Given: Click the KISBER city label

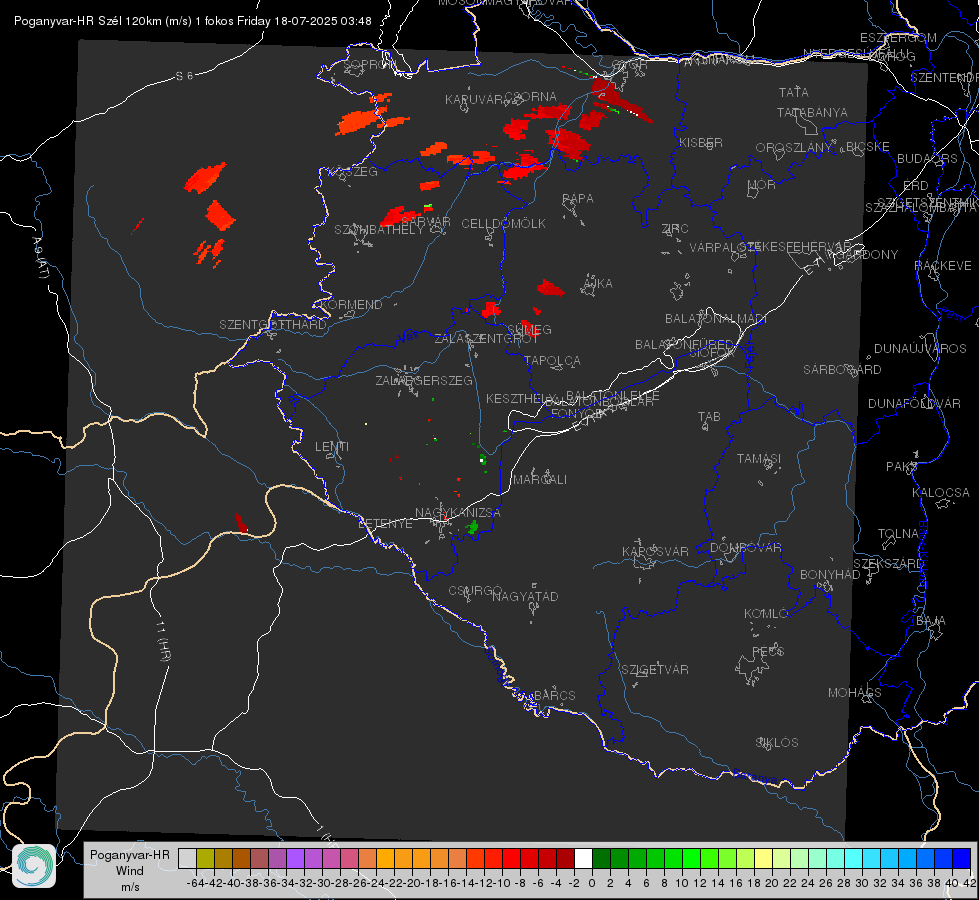Looking at the screenshot, I should click(x=701, y=142).
